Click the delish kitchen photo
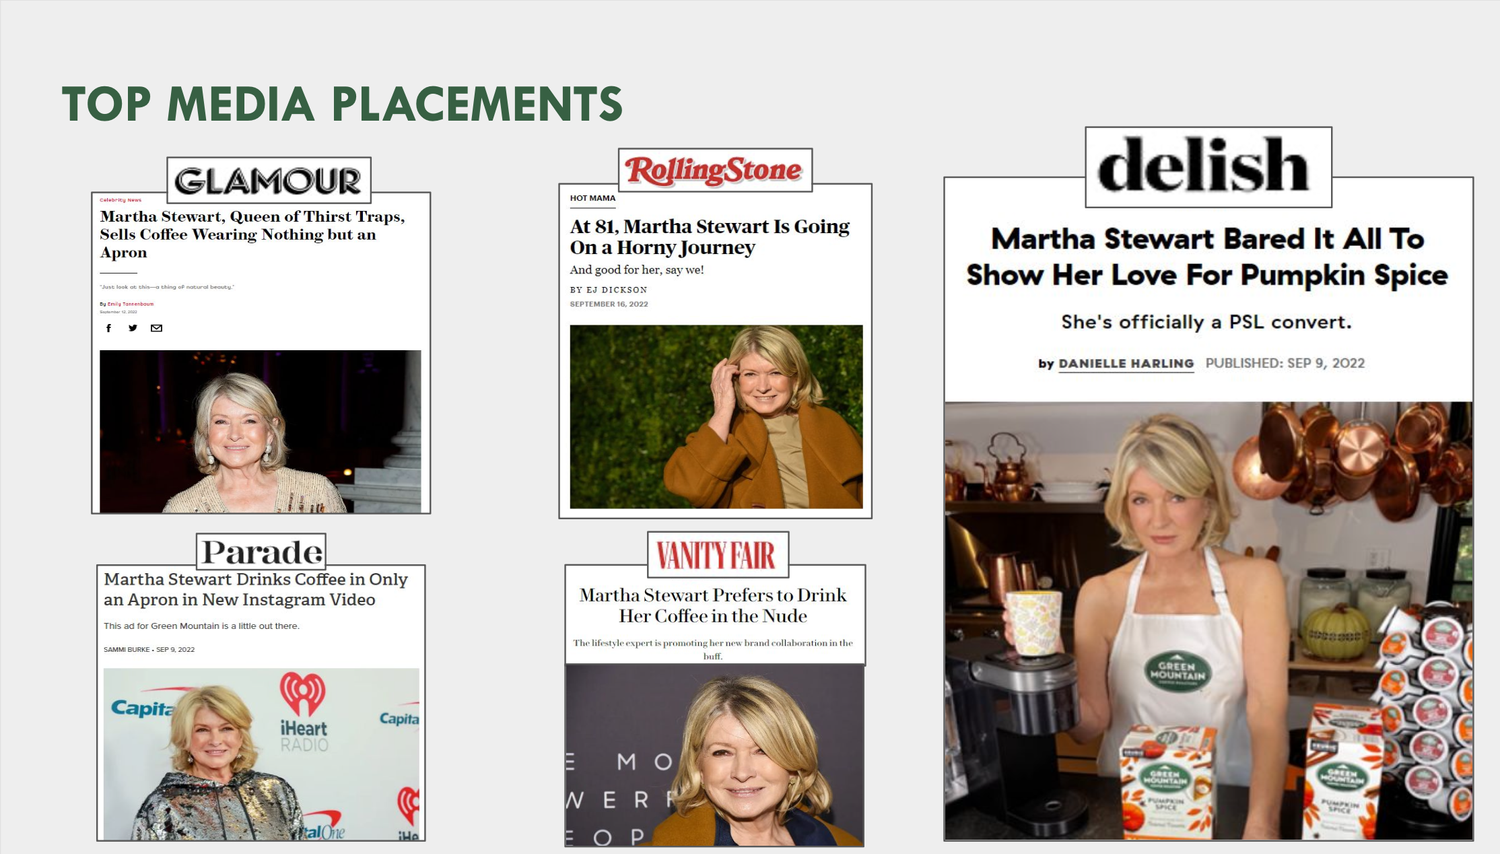The width and height of the screenshot is (1500, 854). (x=1208, y=620)
